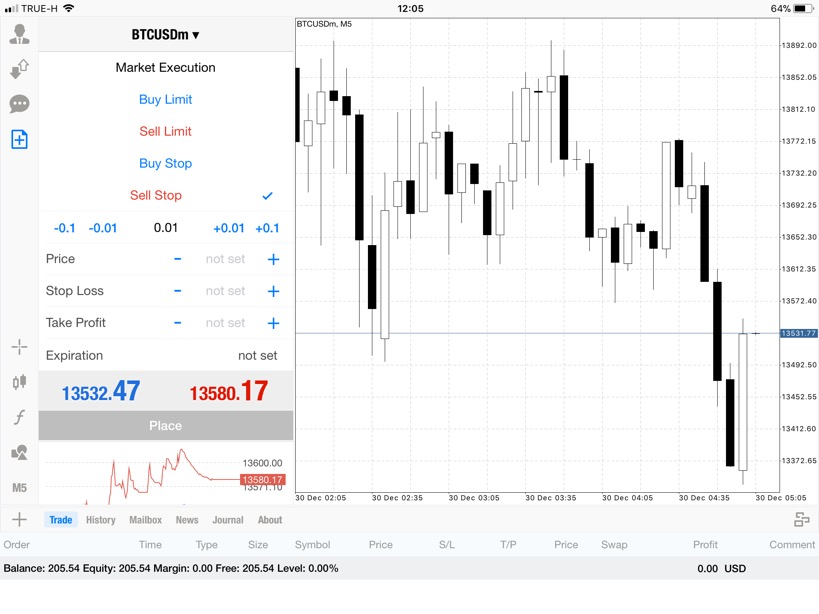Decrease Take Profit with minus button
Viewport: 819px width, 614px height.
178,323
